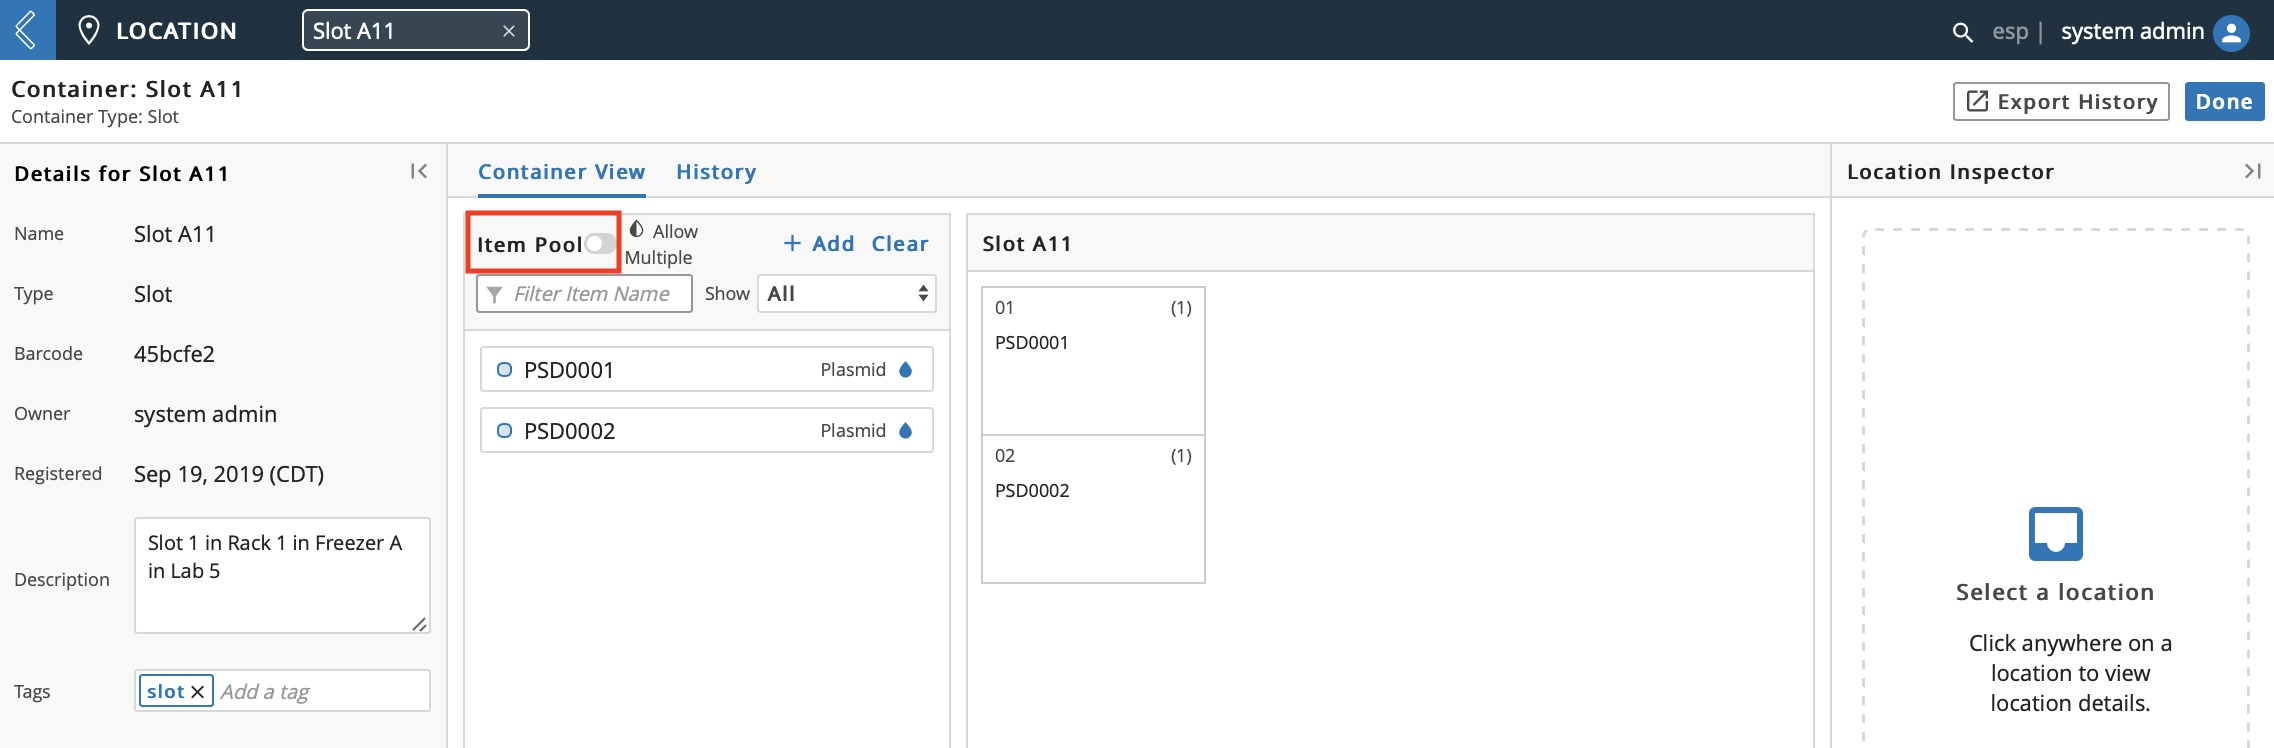Switch to the History tab

coord(716,172)
